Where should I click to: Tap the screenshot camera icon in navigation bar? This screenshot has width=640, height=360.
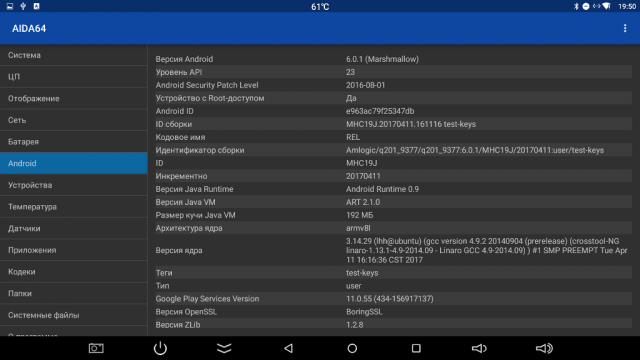coord(96,348)
